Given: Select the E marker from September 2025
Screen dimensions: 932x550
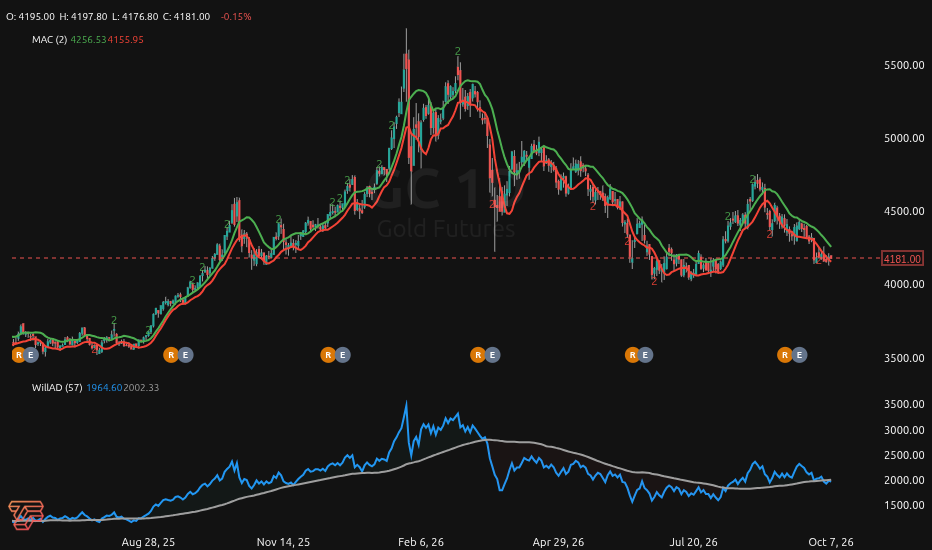Looking at the screenshot, I should click(x=185, y=355).
